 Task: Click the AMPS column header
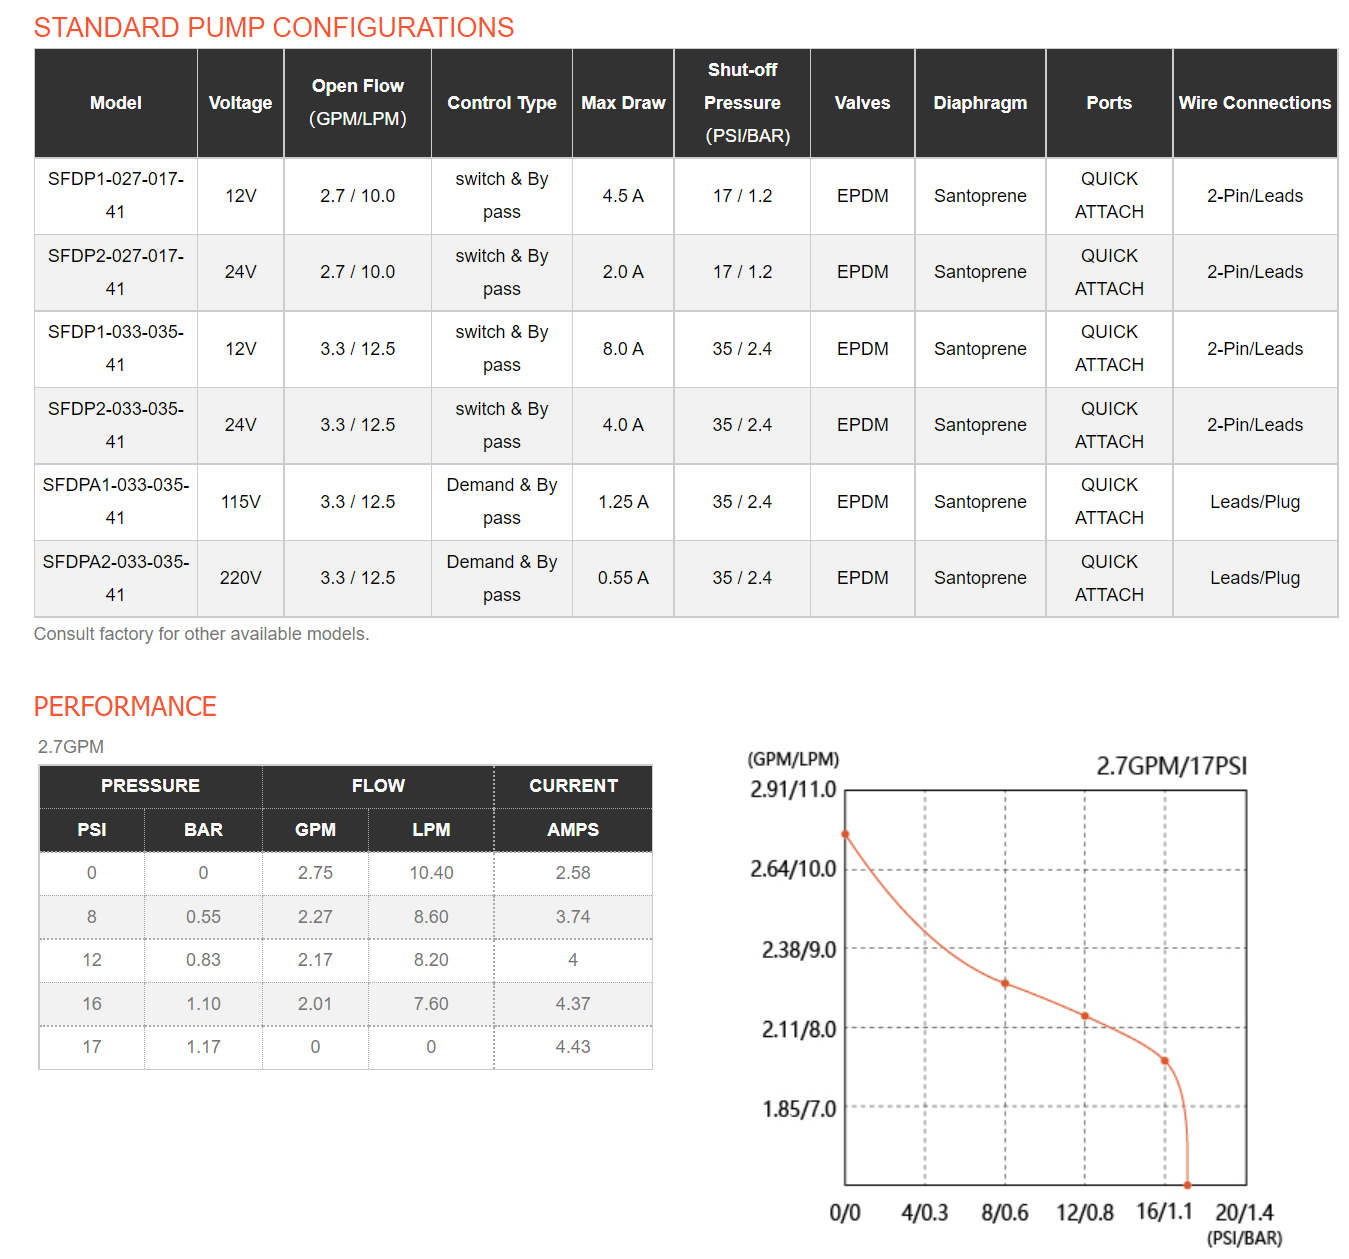pos(573,830)
